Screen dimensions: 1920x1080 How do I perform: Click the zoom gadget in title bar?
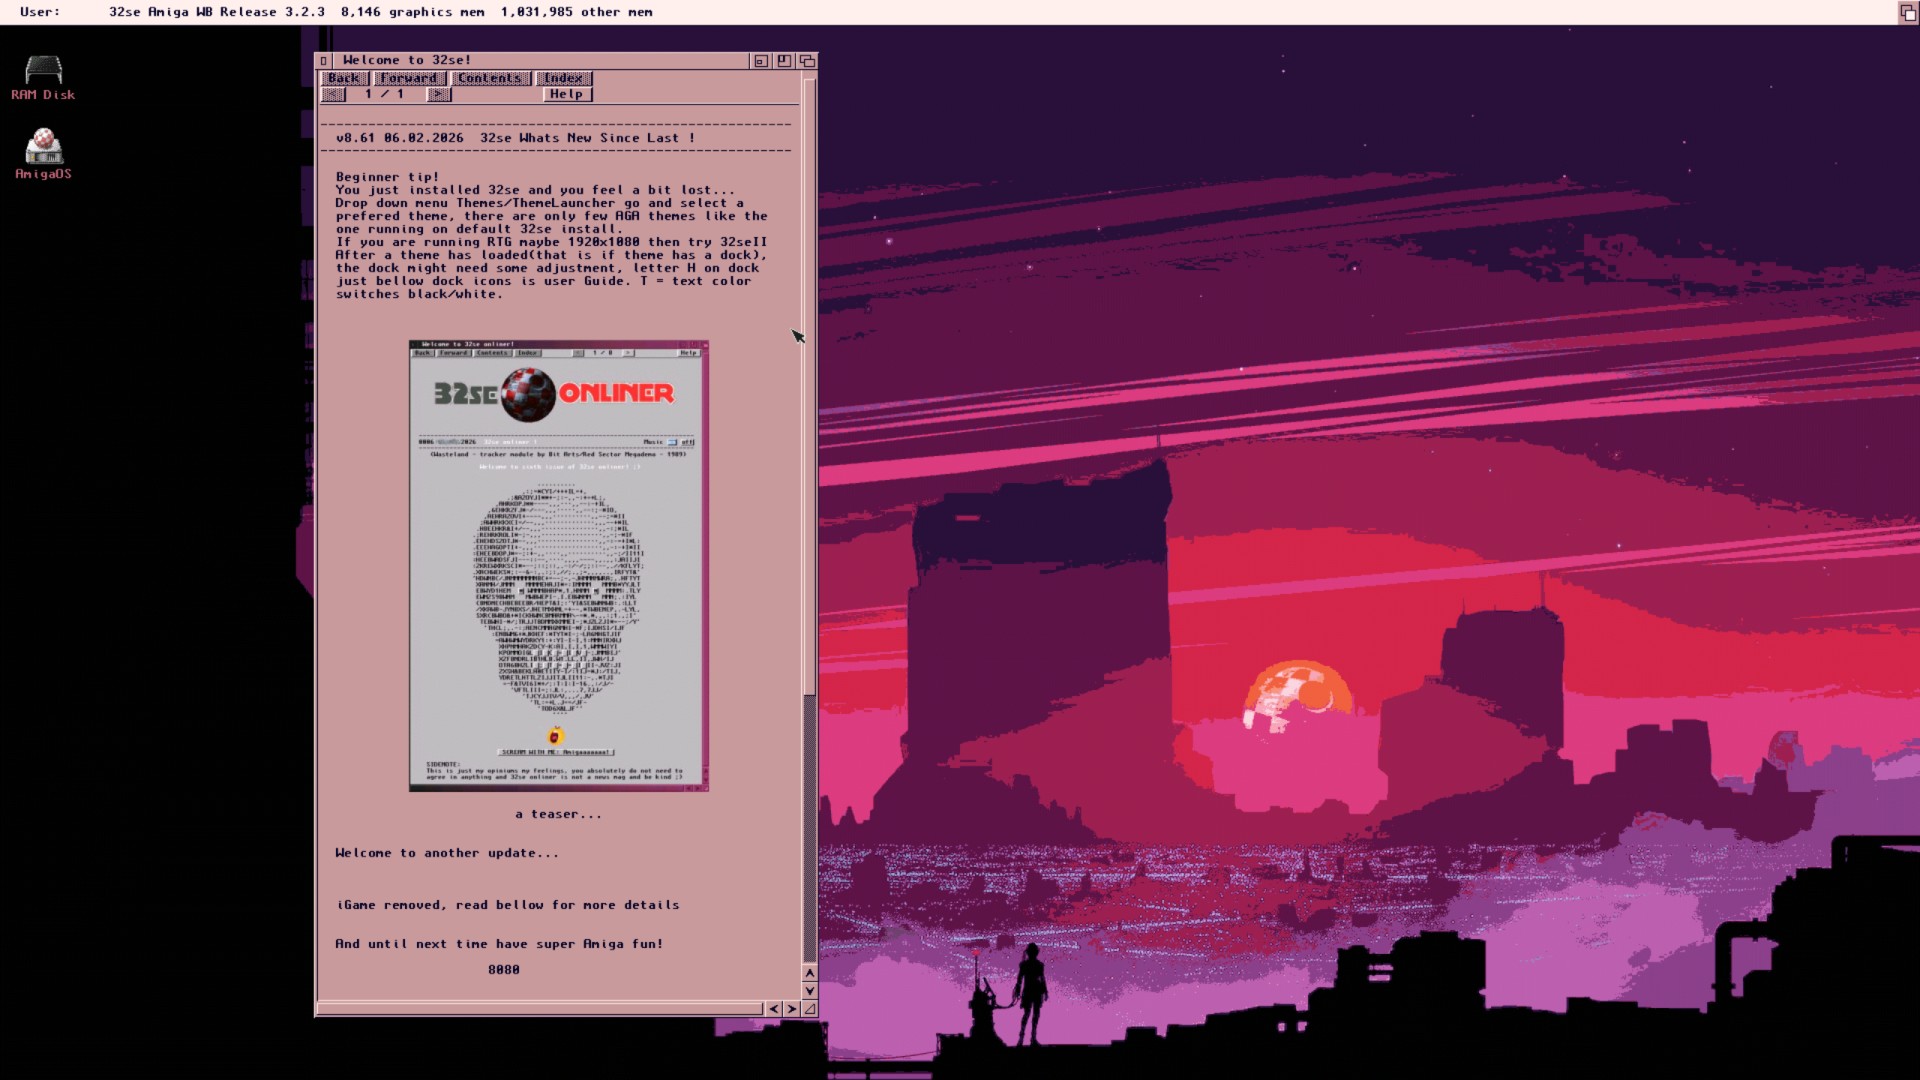click(x=784, y=61)
